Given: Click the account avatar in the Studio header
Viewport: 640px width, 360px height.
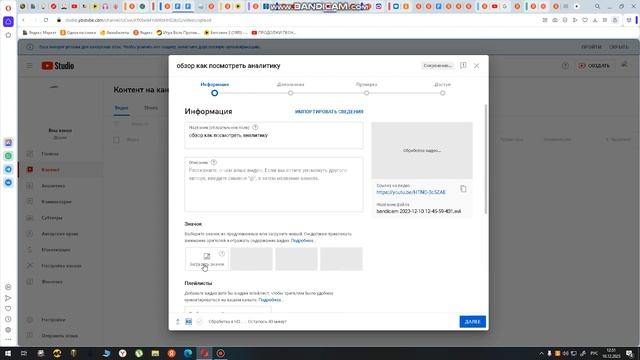Looking at the screenshot, I should pyautogui.click(x=624, y=65).
